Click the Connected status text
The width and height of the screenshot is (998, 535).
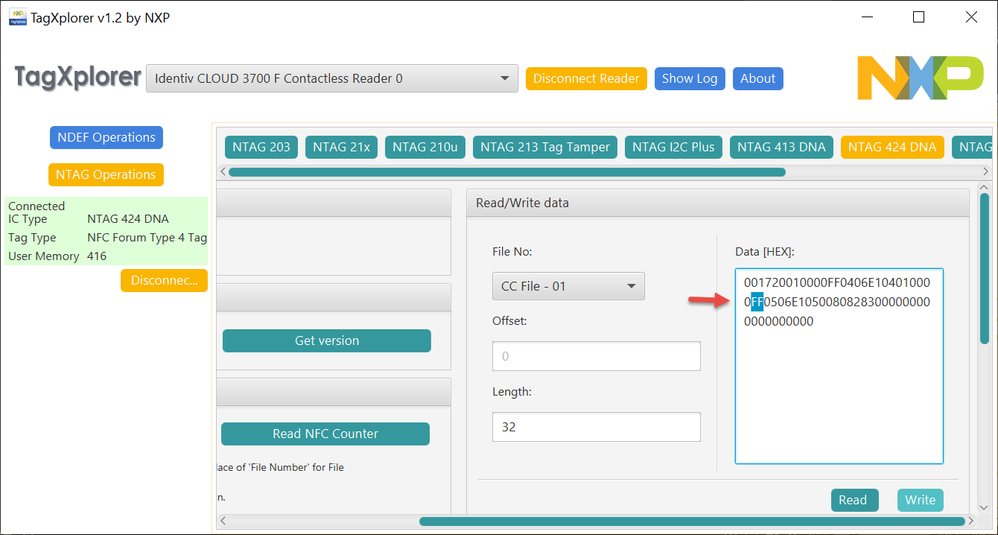tap(36, 206)
